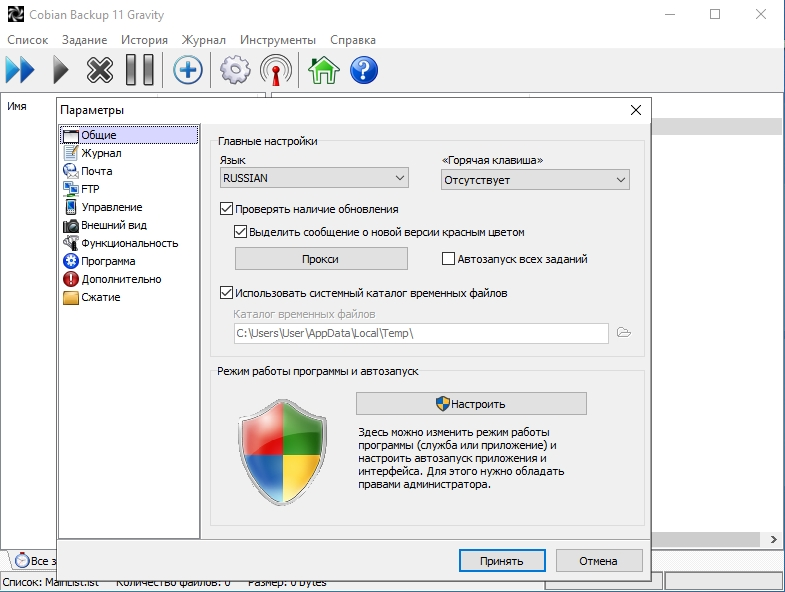Open the Язык RUSSIAN dropdown
785x592 pixels.
(314, 178)
